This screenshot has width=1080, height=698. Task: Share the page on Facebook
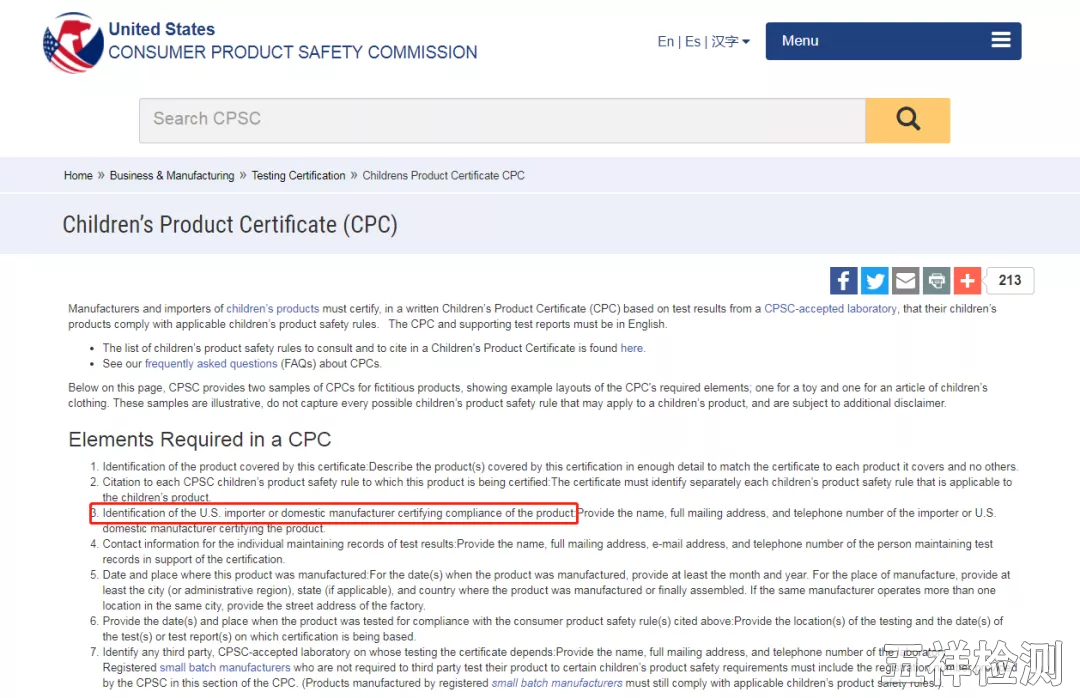click(843, 281)
